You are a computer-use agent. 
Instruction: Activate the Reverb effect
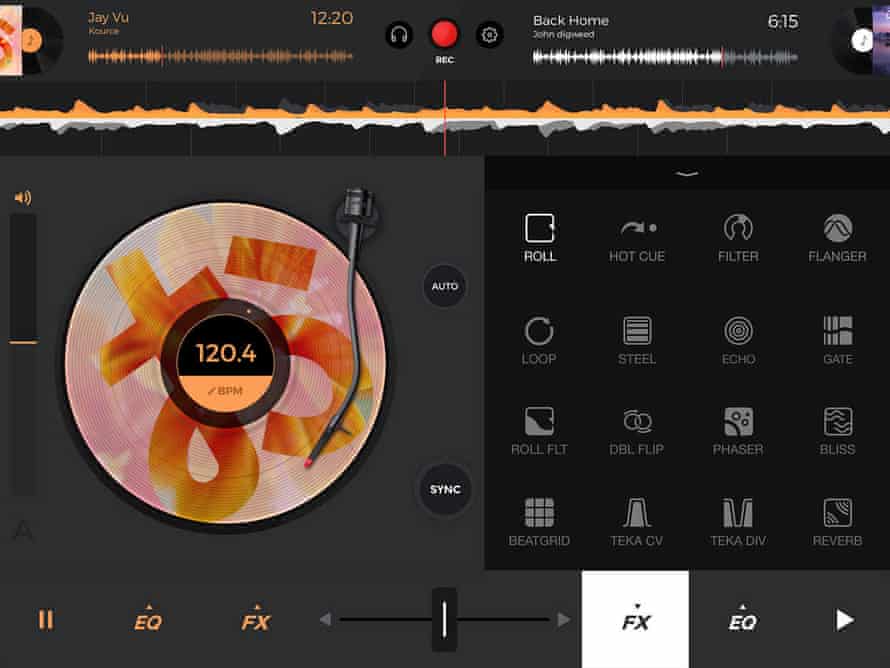pyautogui.click(x=837, y=513)
